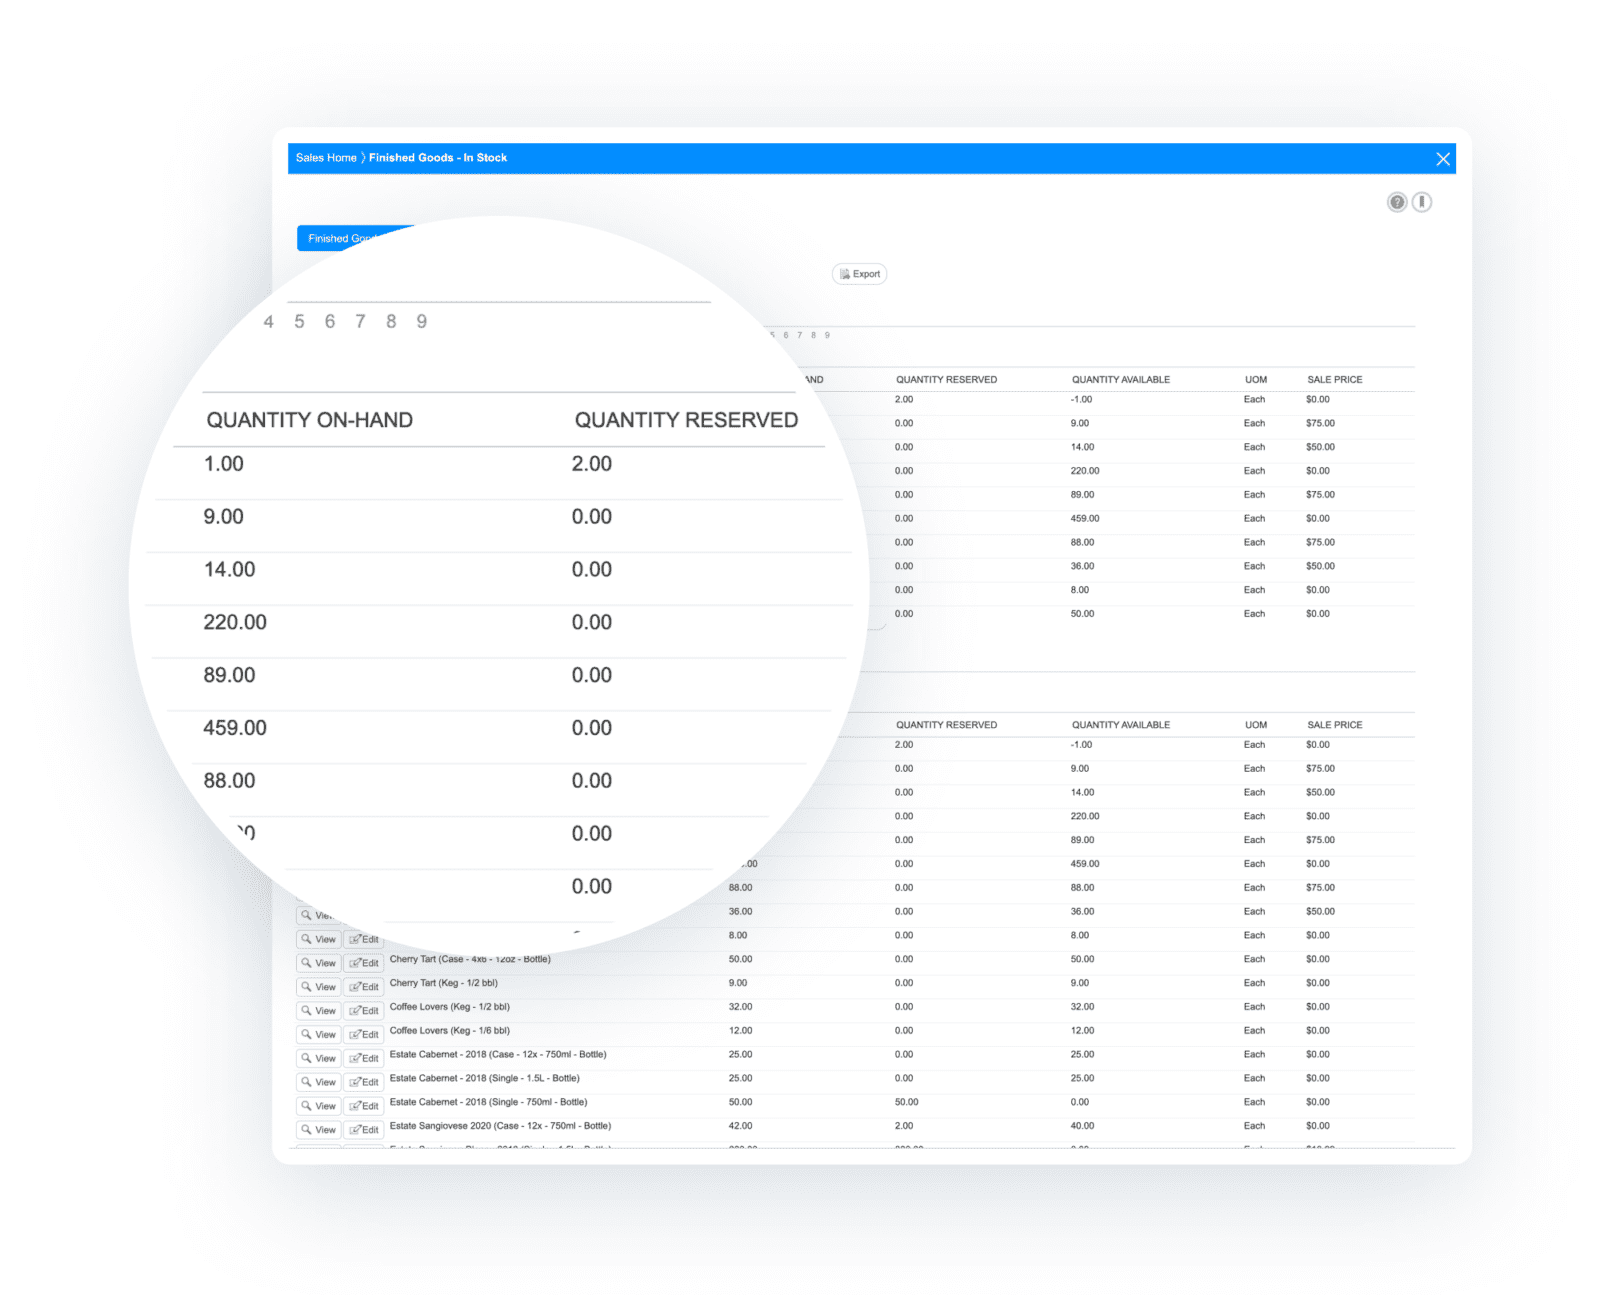Edit Estate Cabernet 2018 Single 1.5L

pyautogui.click(x=364, y=1083)
